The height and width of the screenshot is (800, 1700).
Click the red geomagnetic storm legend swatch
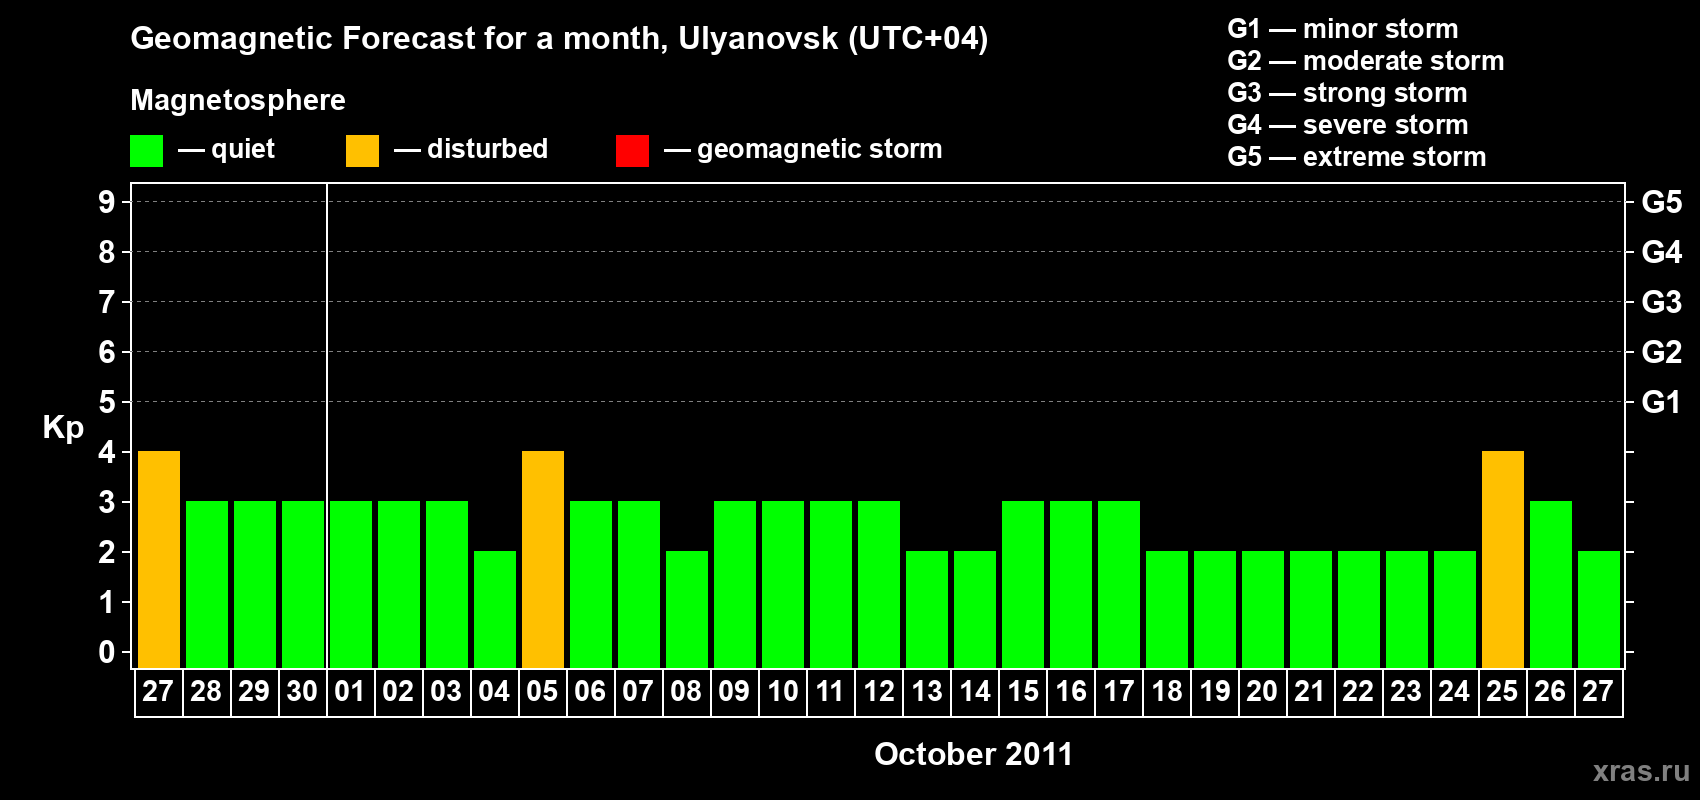pos(632,151)
